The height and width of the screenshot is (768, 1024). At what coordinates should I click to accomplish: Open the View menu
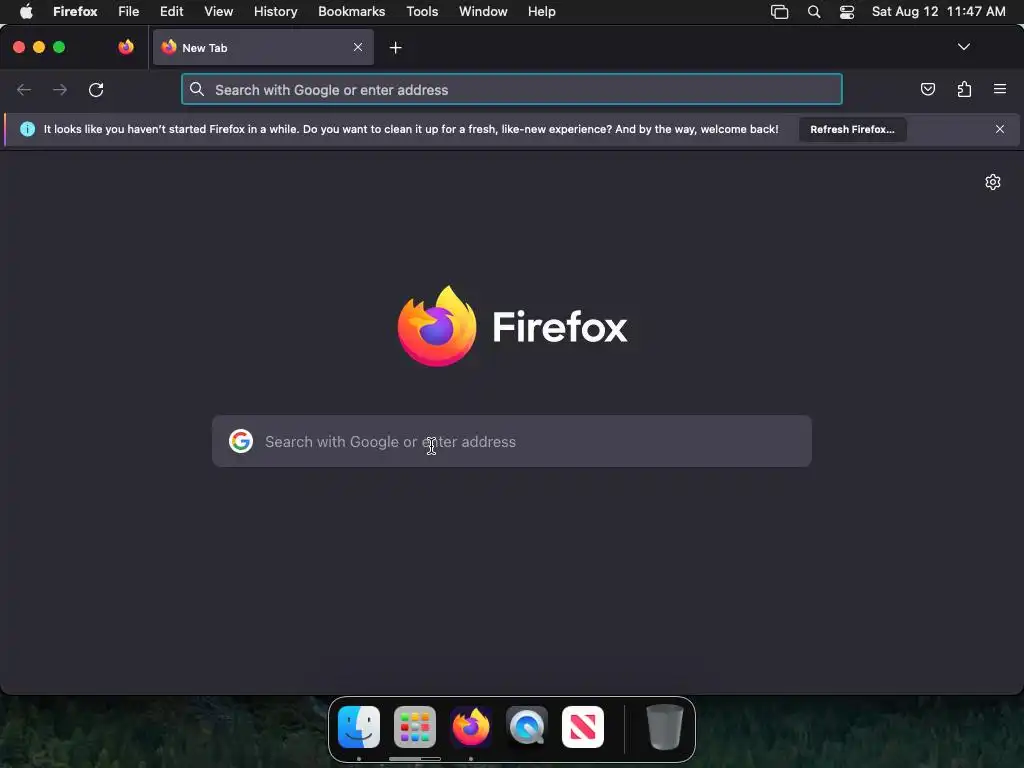pyautogui.click(x=218, y=12)
